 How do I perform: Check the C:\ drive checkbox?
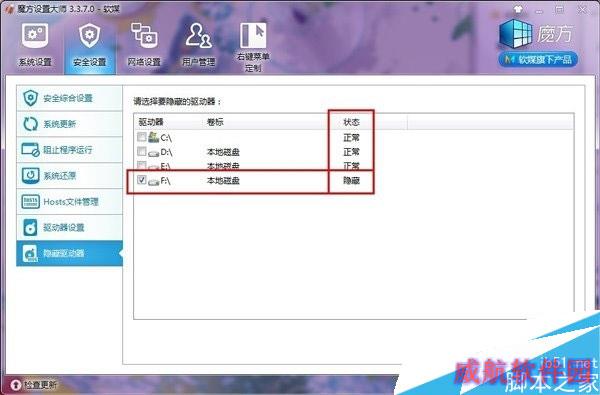click(x=142, y=137)
